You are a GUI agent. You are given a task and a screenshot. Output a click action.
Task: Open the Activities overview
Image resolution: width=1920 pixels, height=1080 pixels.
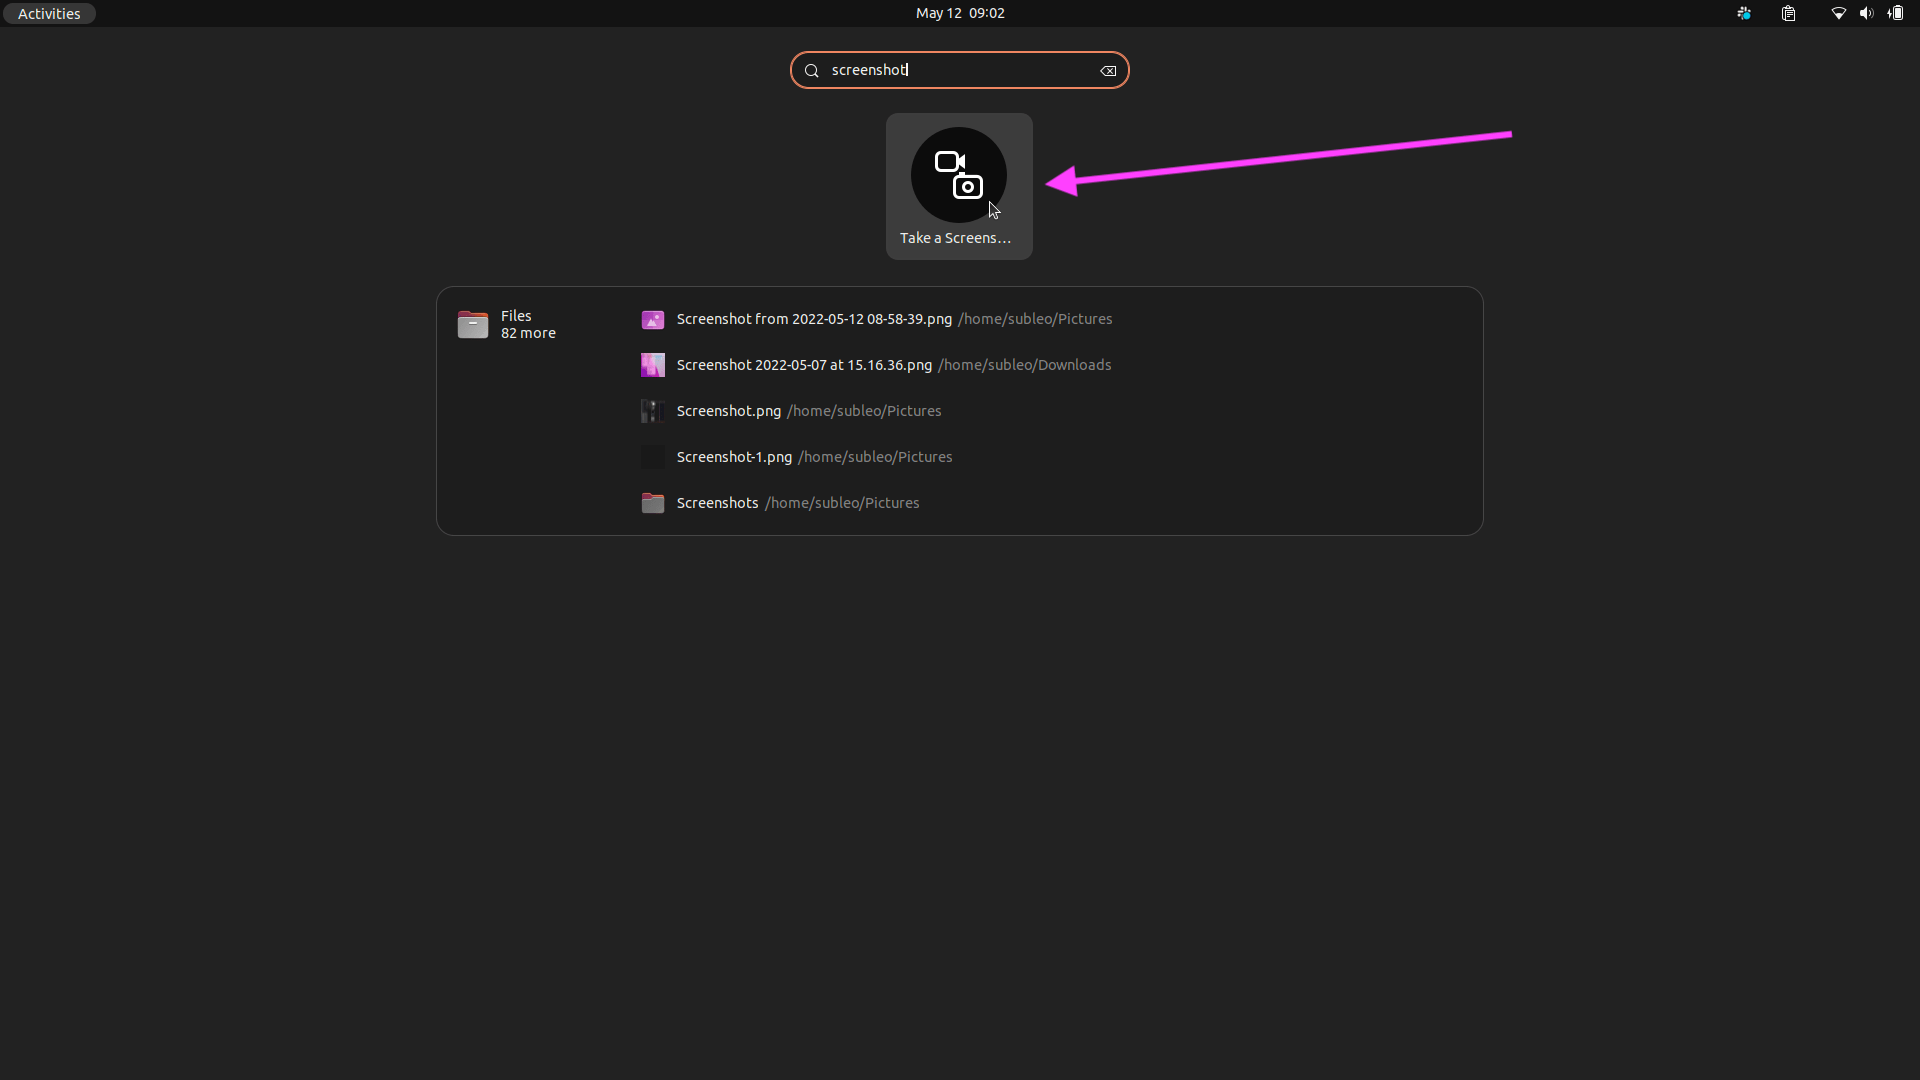tap(48, 13)
